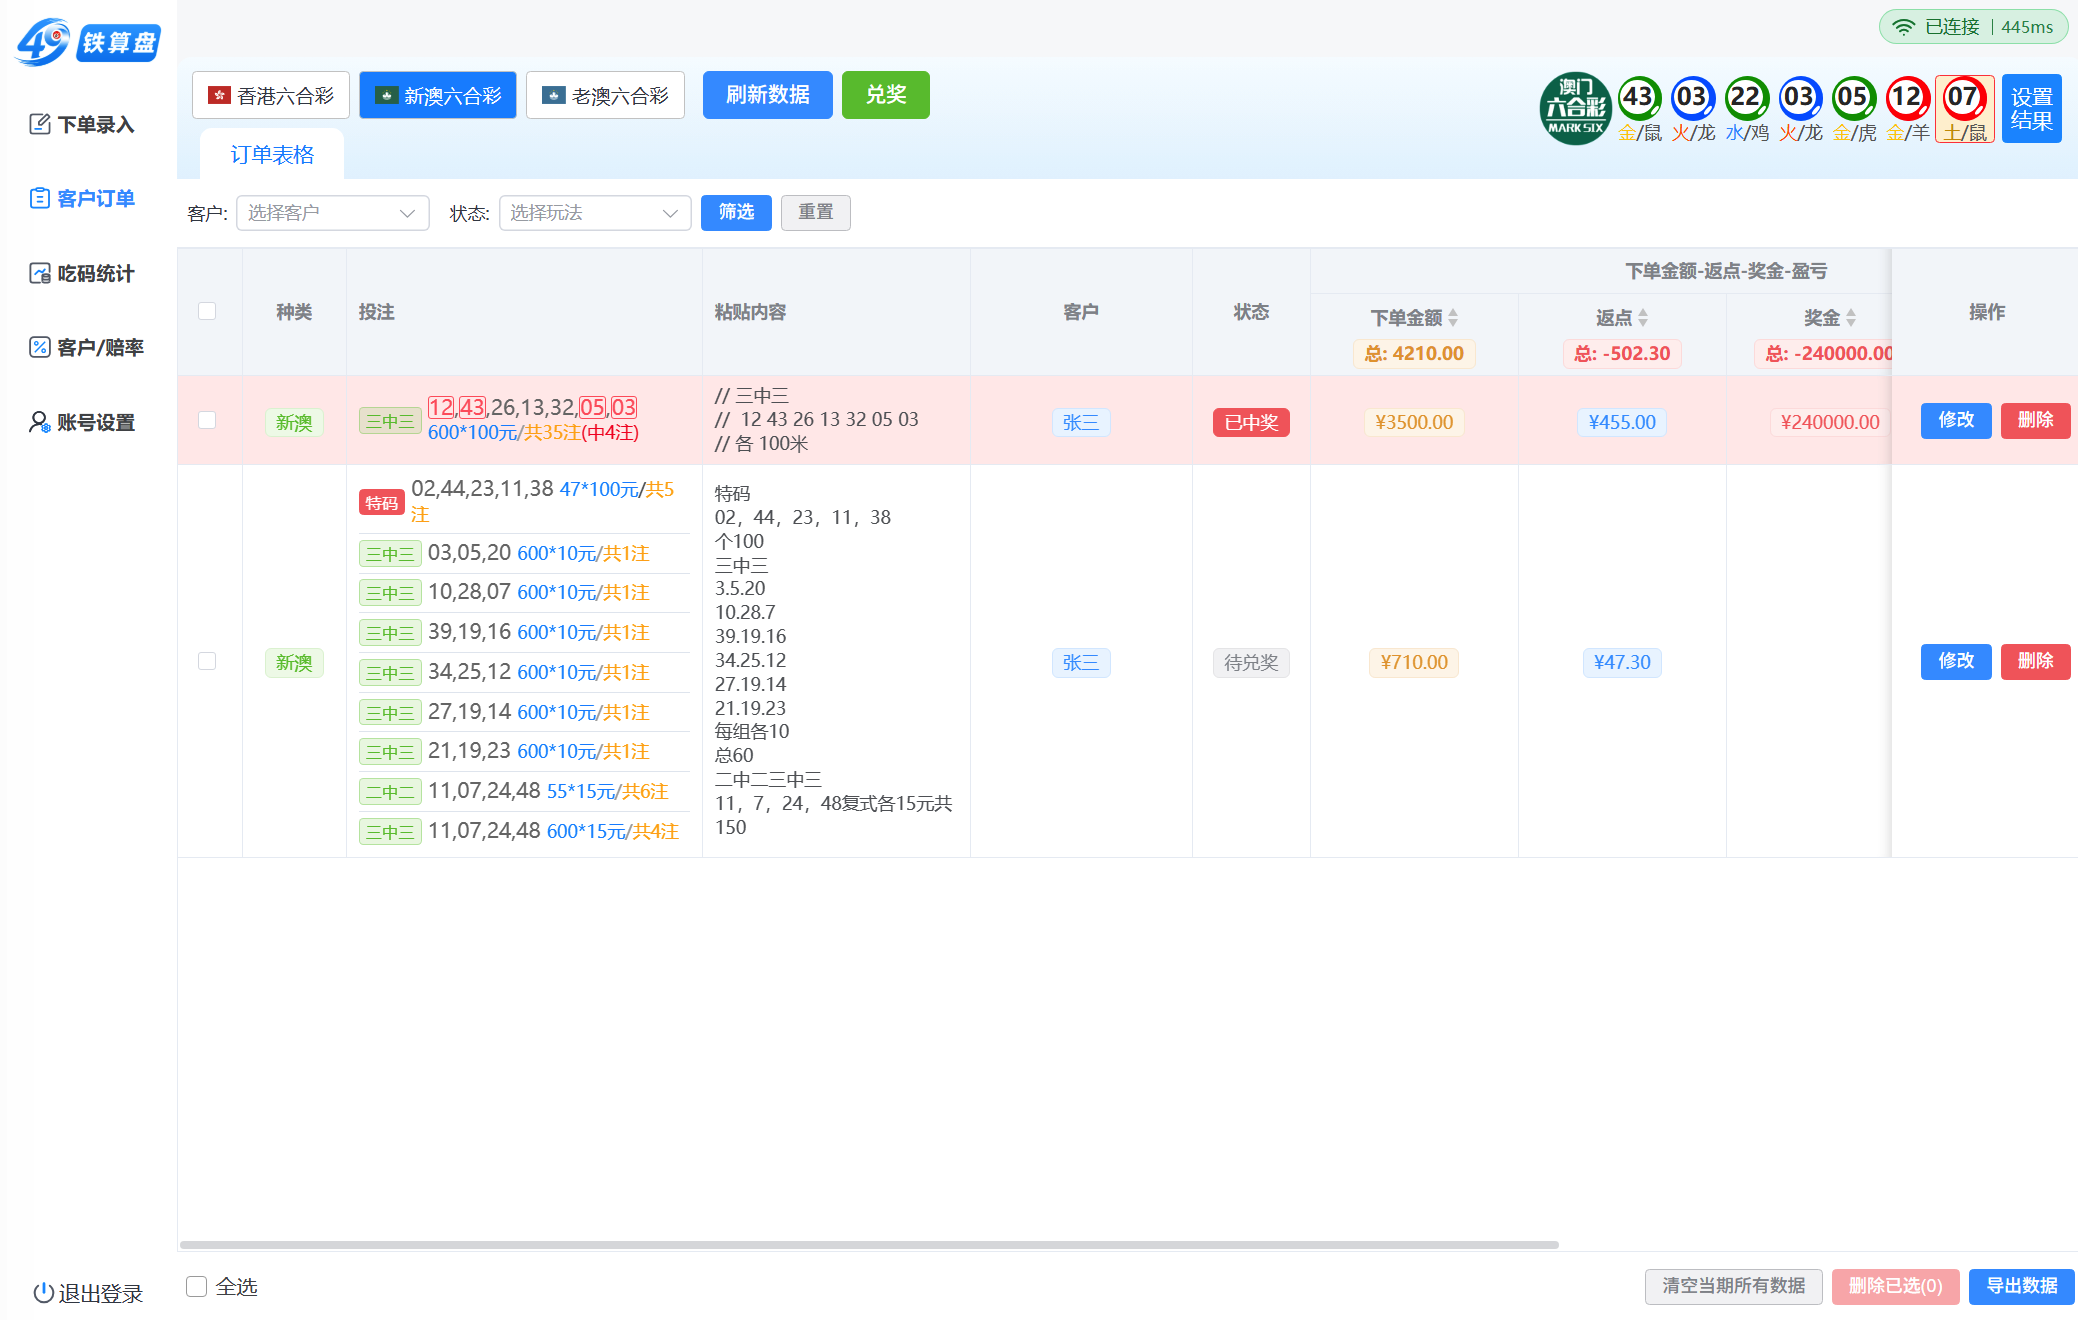Click 修改 for the 已中奖 order

[1956, 421]
